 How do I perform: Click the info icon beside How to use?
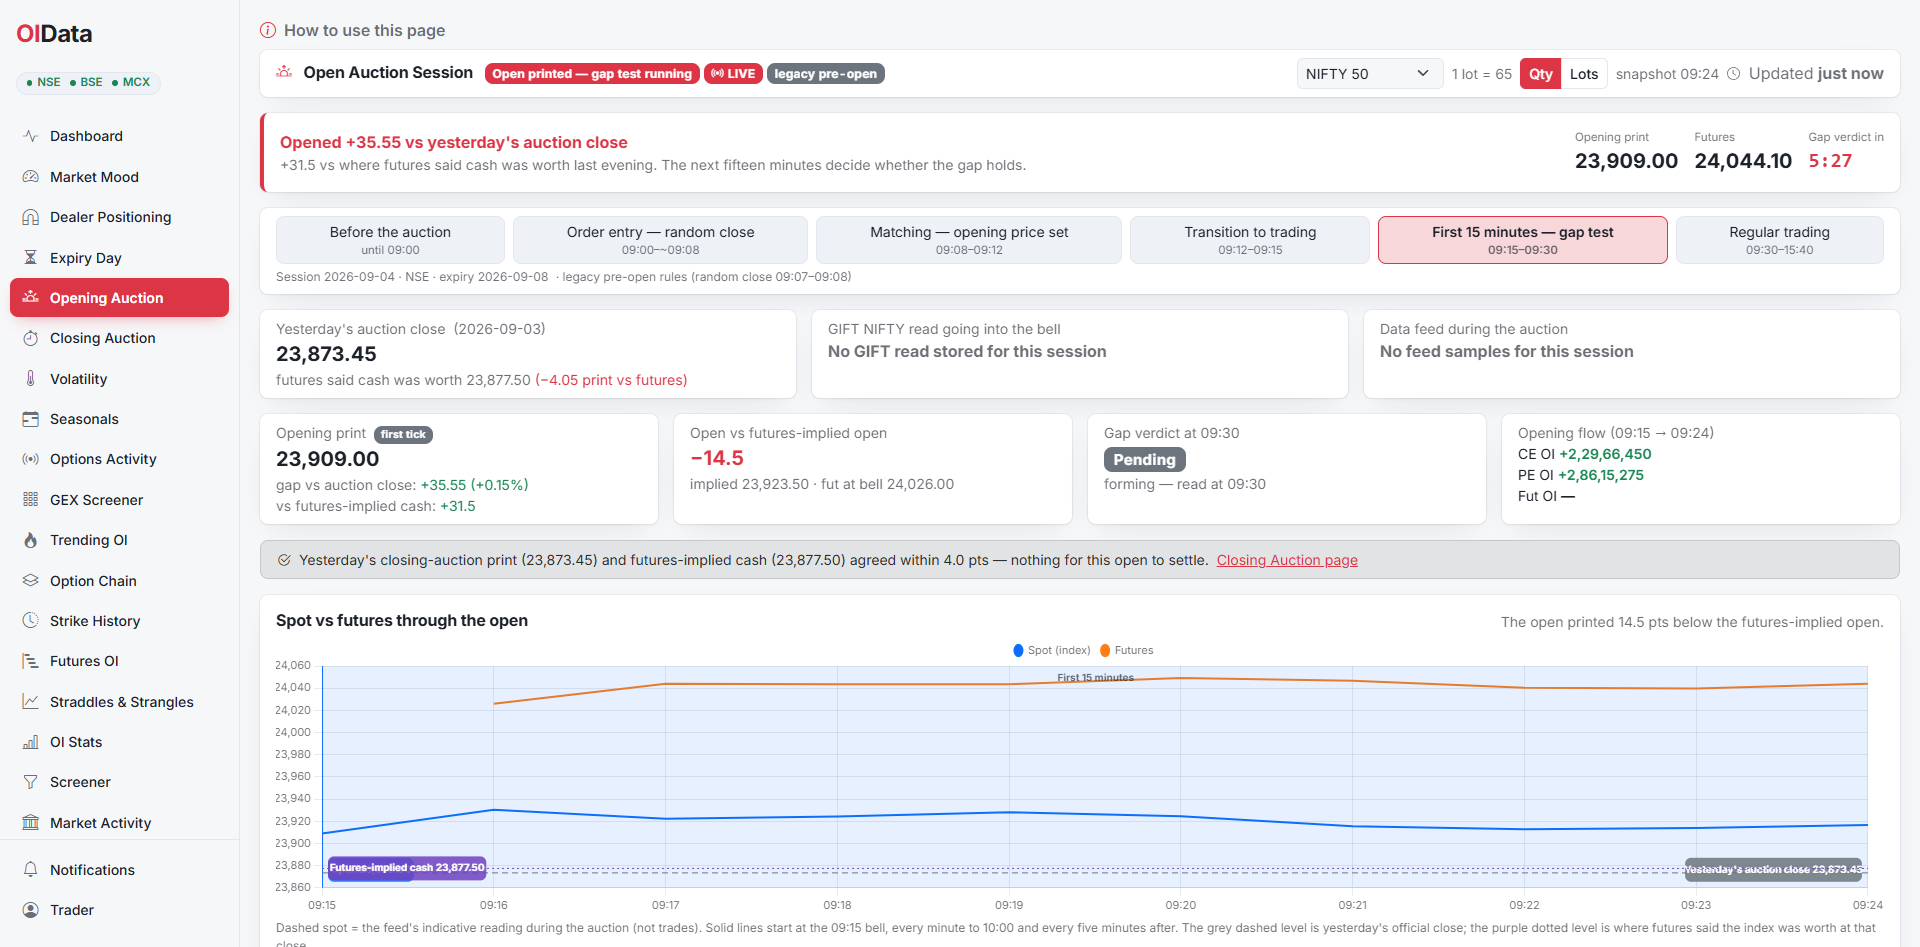pos(268,30)
